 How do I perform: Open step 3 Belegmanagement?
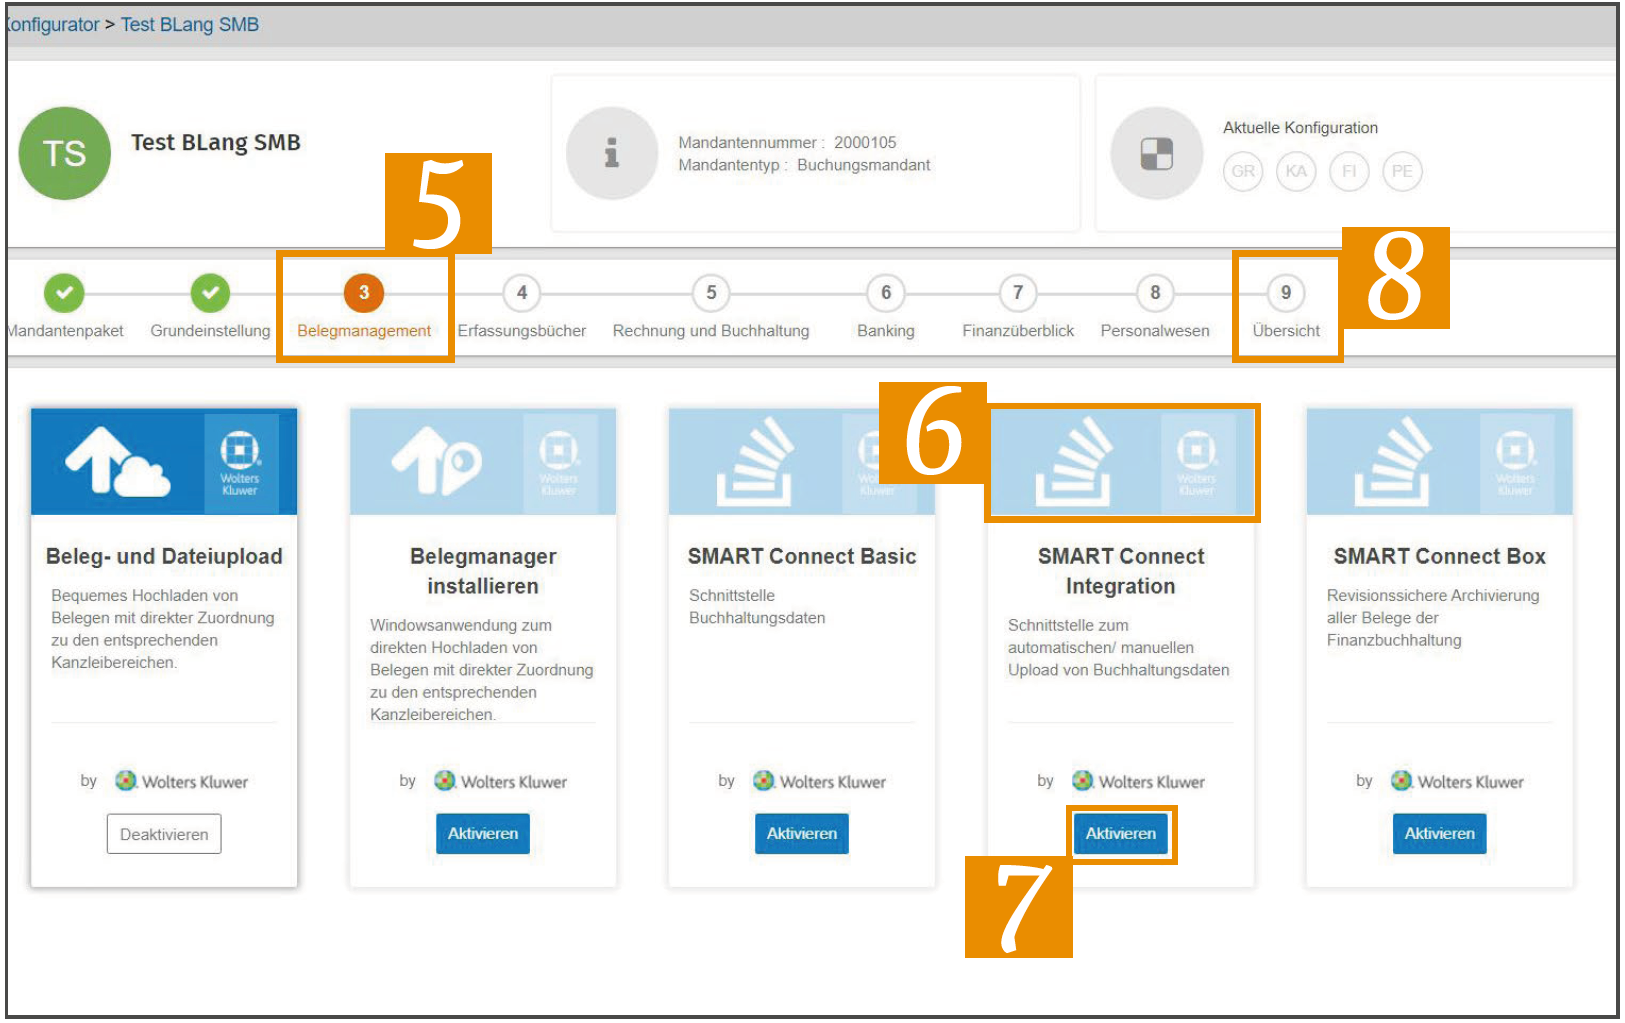coord(364,293)
